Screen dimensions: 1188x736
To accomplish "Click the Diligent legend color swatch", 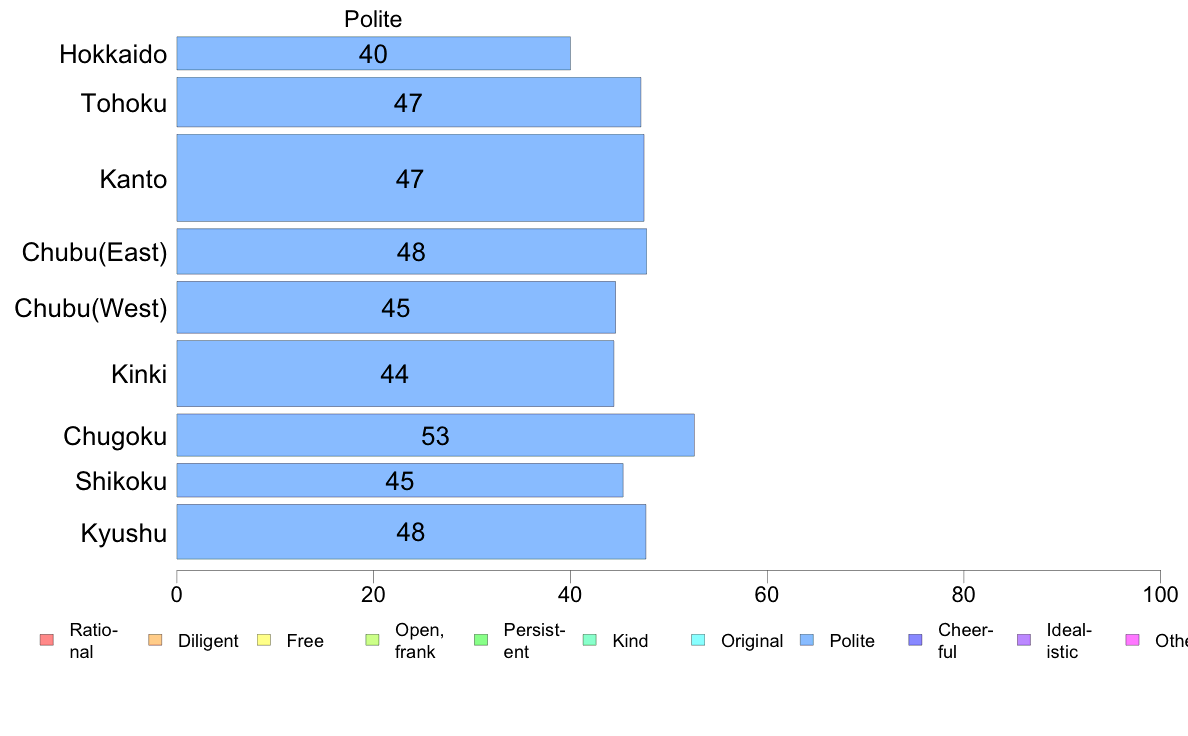I will (x=155, y=640).
